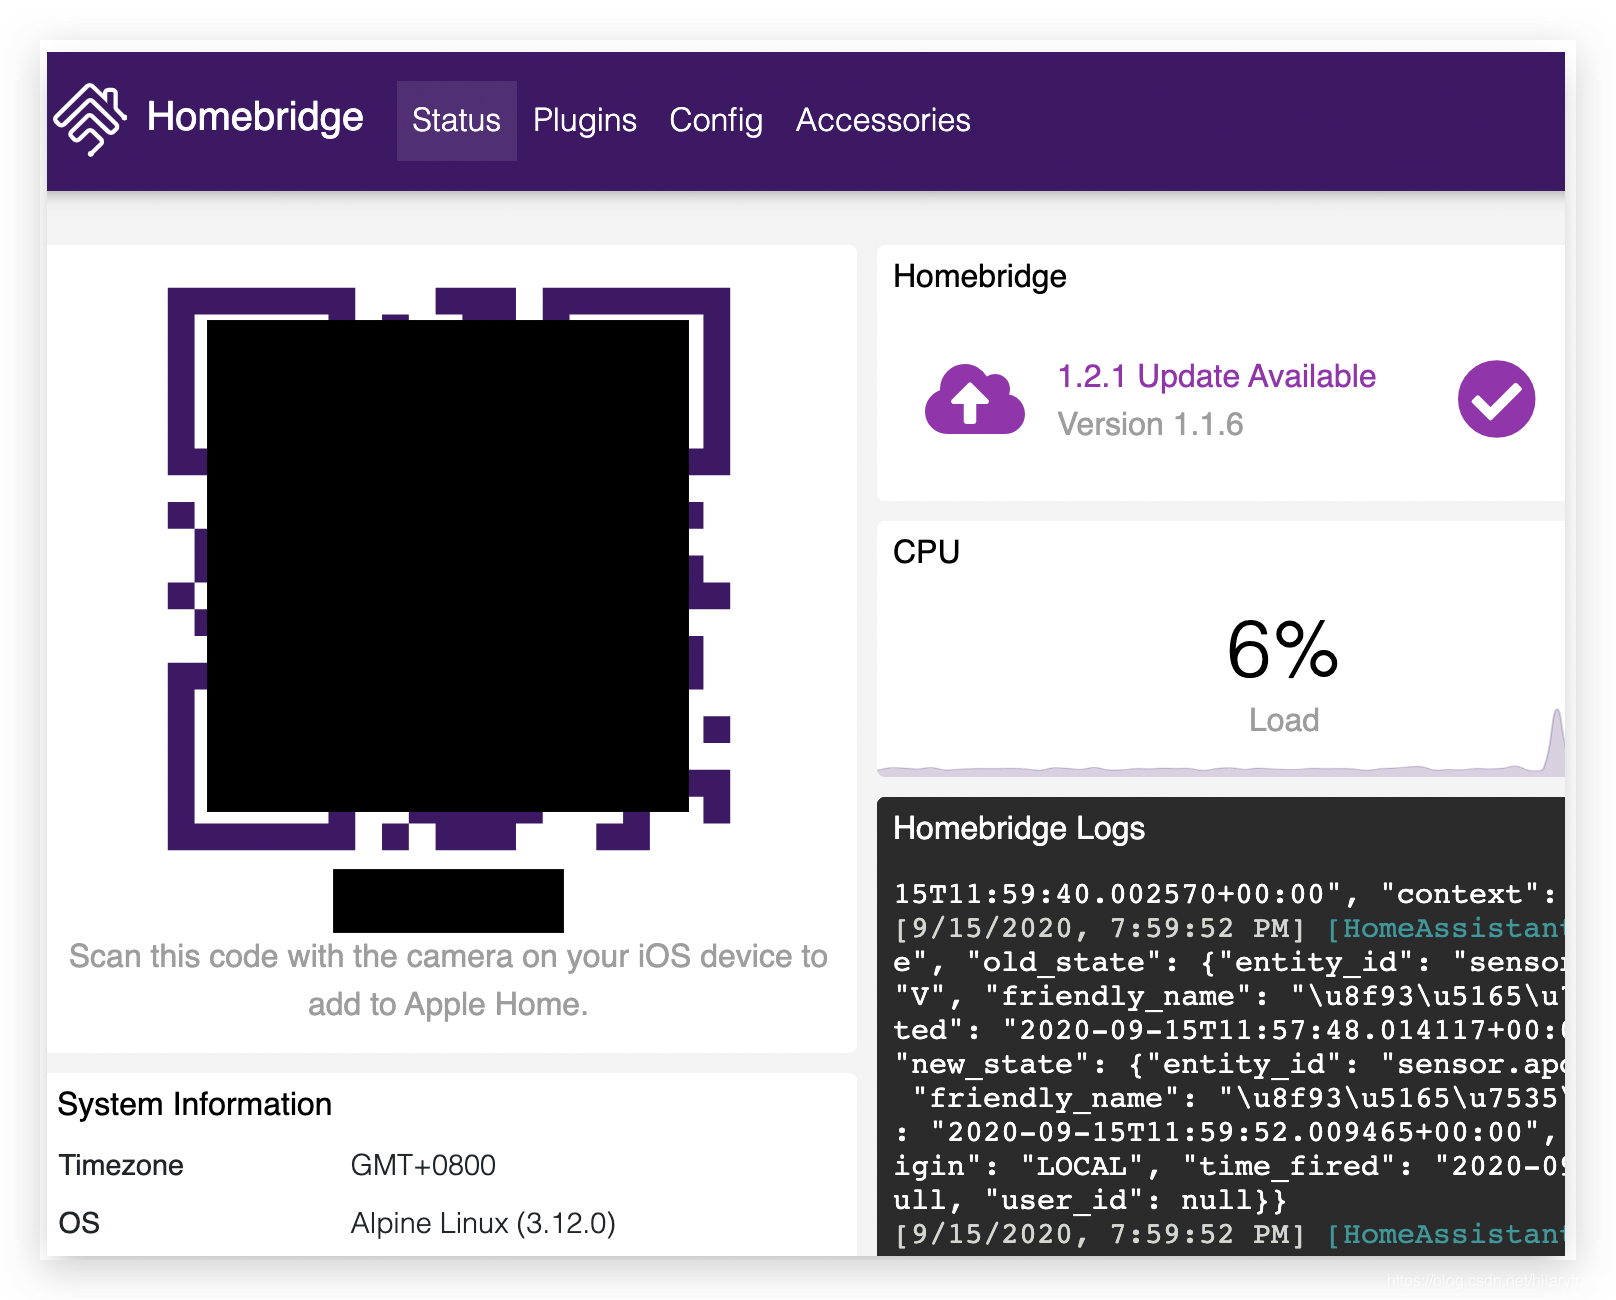Click the log line containing "LOCAL"

(1229, 1166)
